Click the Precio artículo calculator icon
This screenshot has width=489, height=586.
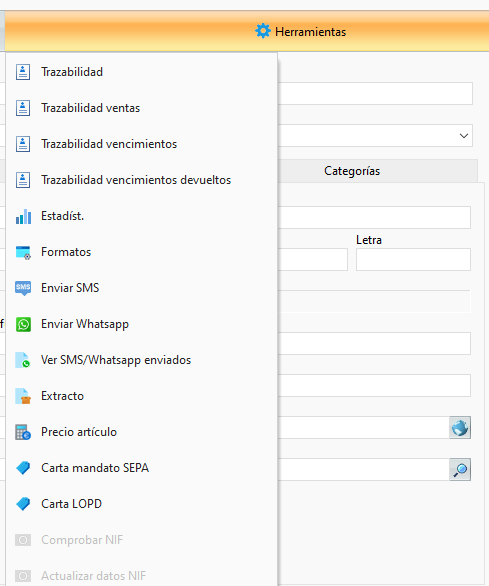coord(23,432)
